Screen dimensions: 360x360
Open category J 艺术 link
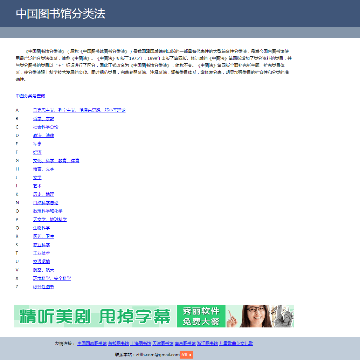[37, 186]
